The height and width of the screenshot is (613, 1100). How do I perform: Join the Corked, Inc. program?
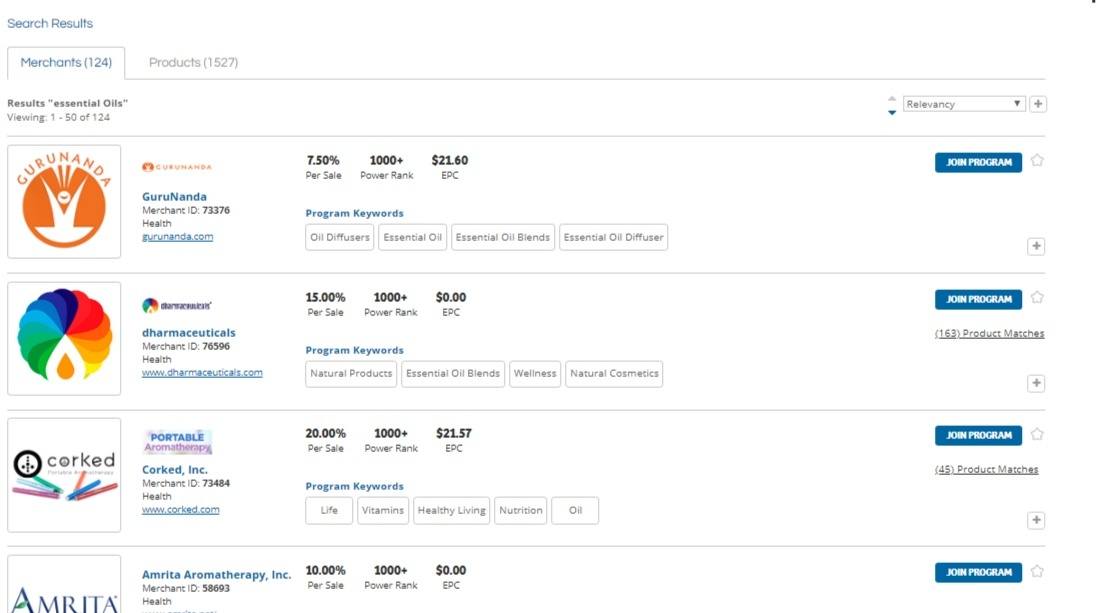pos(978,436)
